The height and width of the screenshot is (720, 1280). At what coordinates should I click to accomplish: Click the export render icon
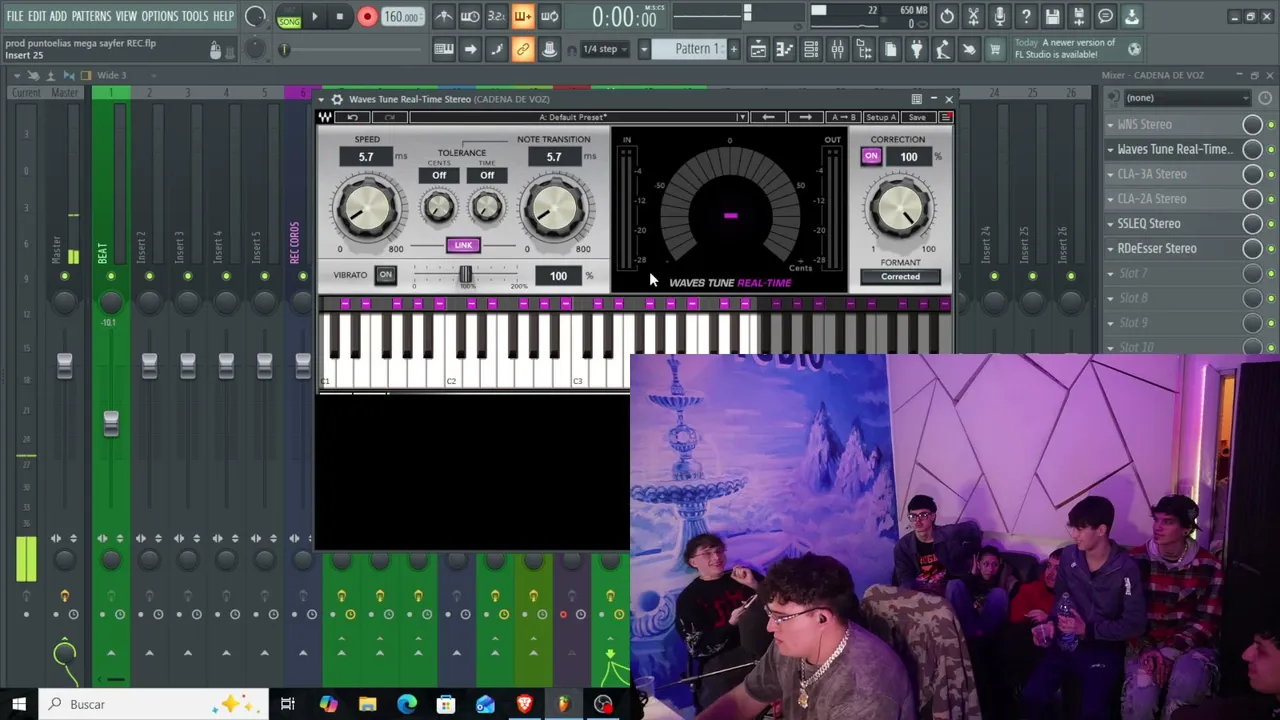[1078, 17]
